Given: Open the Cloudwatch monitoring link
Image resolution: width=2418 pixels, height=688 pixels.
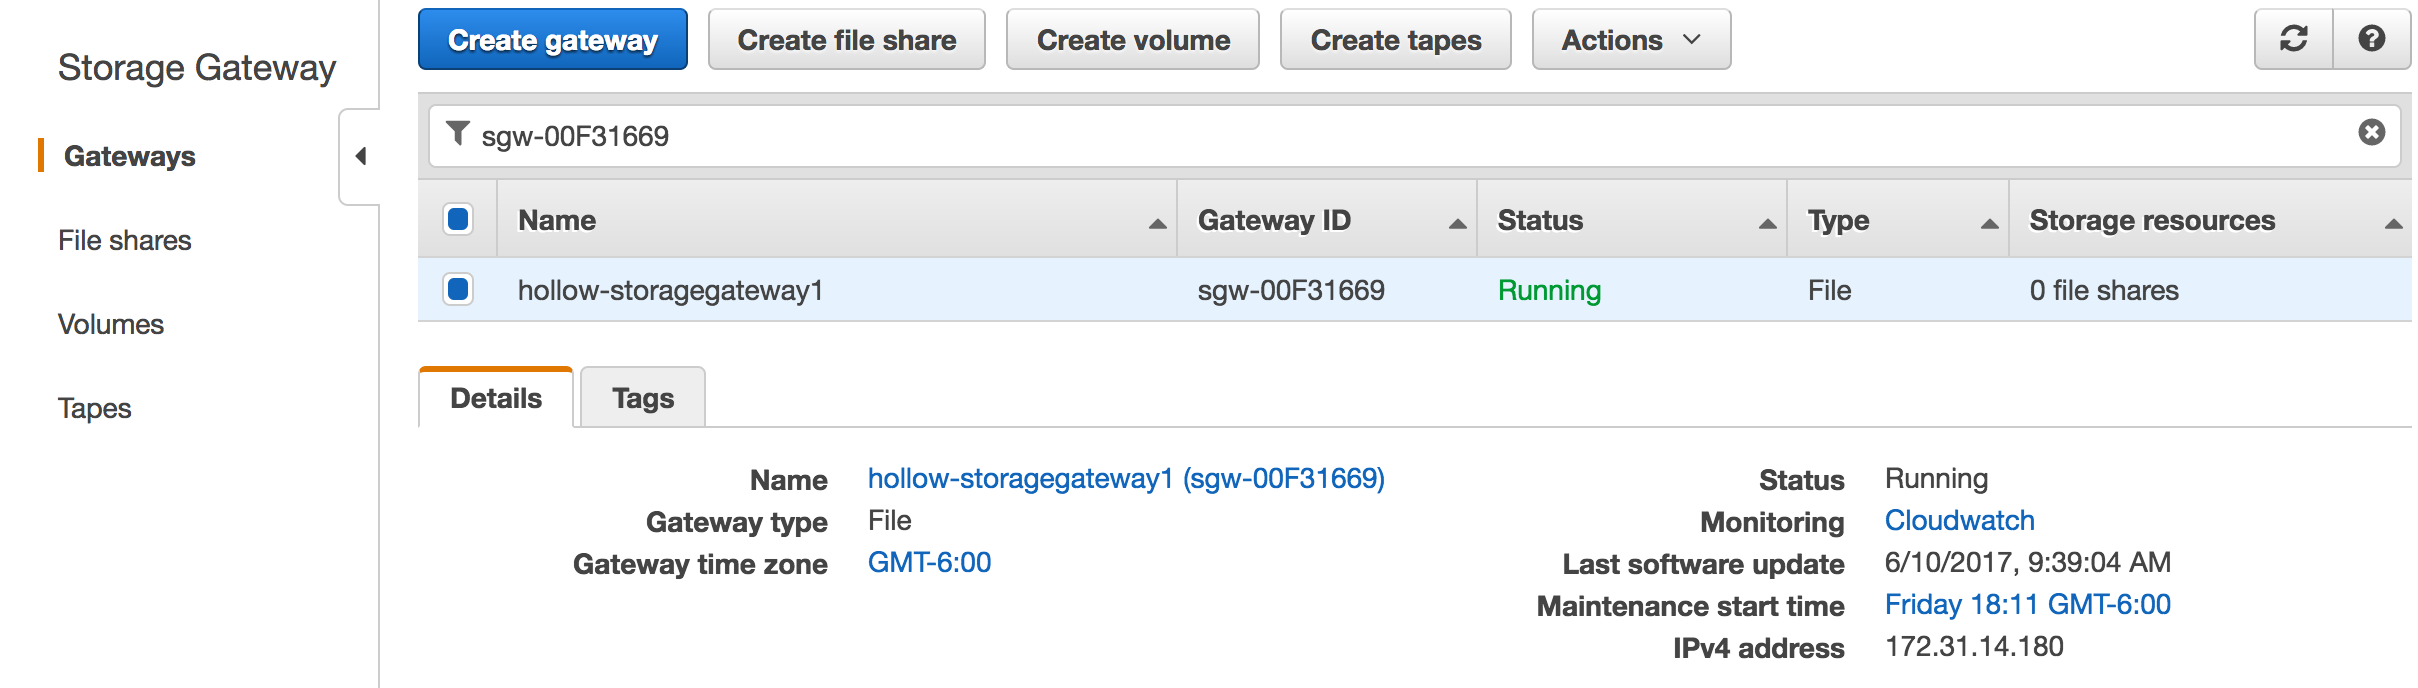Looking at the screenshot, I should click(1959, 520).
